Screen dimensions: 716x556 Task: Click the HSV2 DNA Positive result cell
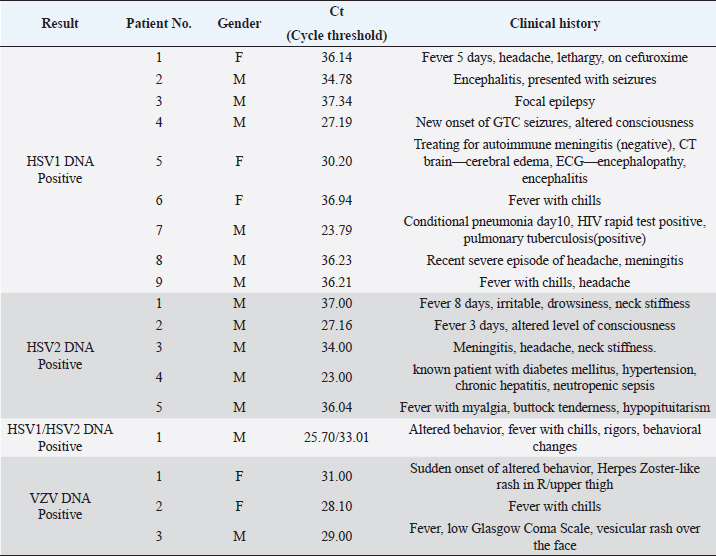(x=60, y=355)
